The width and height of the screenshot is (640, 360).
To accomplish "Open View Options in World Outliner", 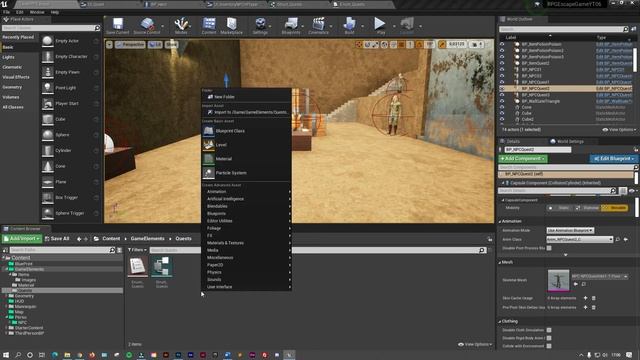I will (620, 130).
